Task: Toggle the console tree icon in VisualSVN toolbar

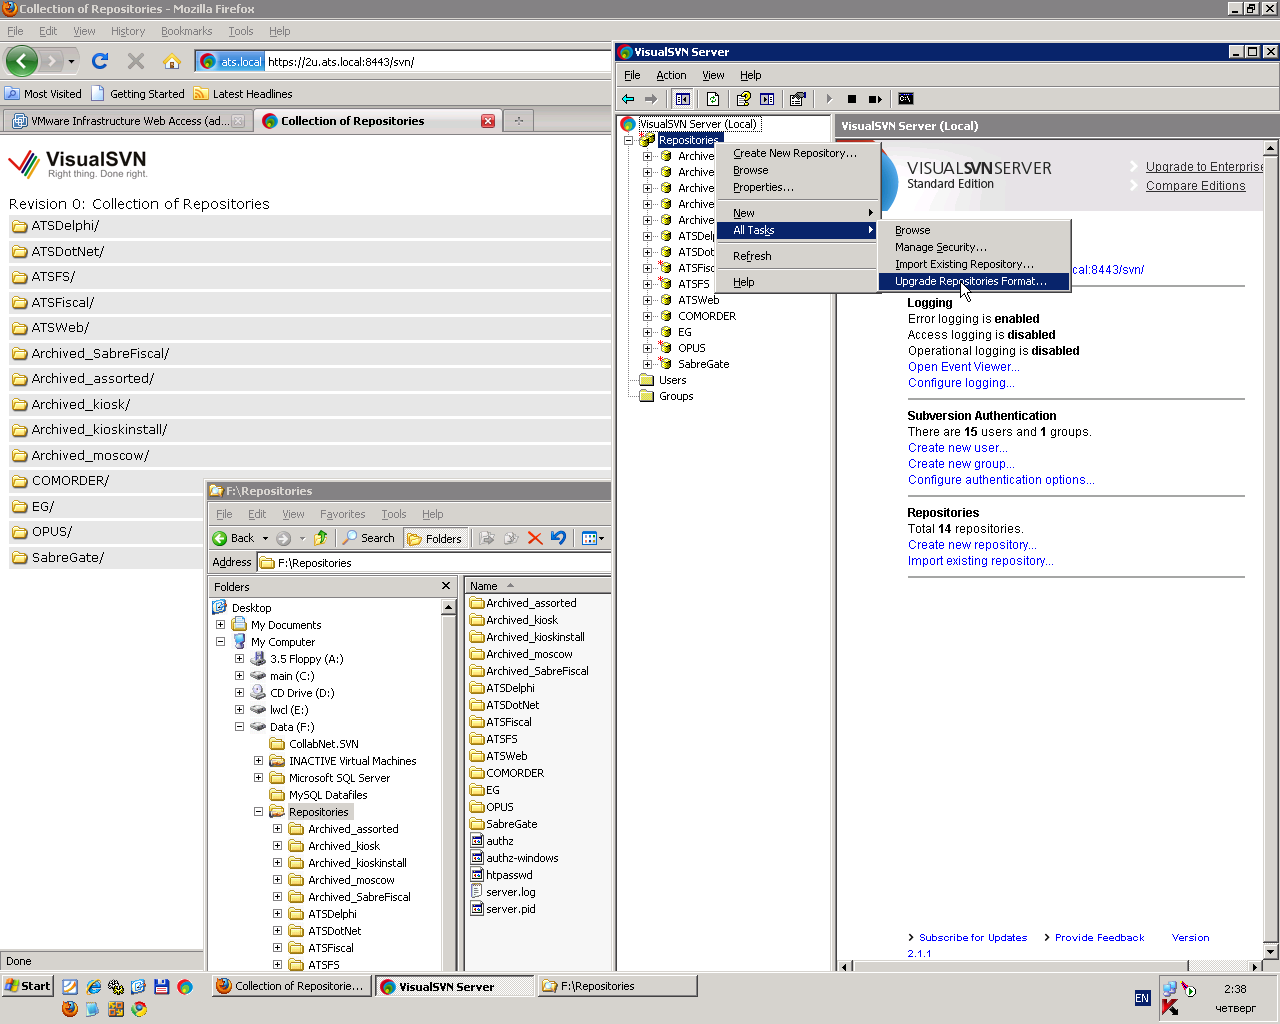Action: 683,99
